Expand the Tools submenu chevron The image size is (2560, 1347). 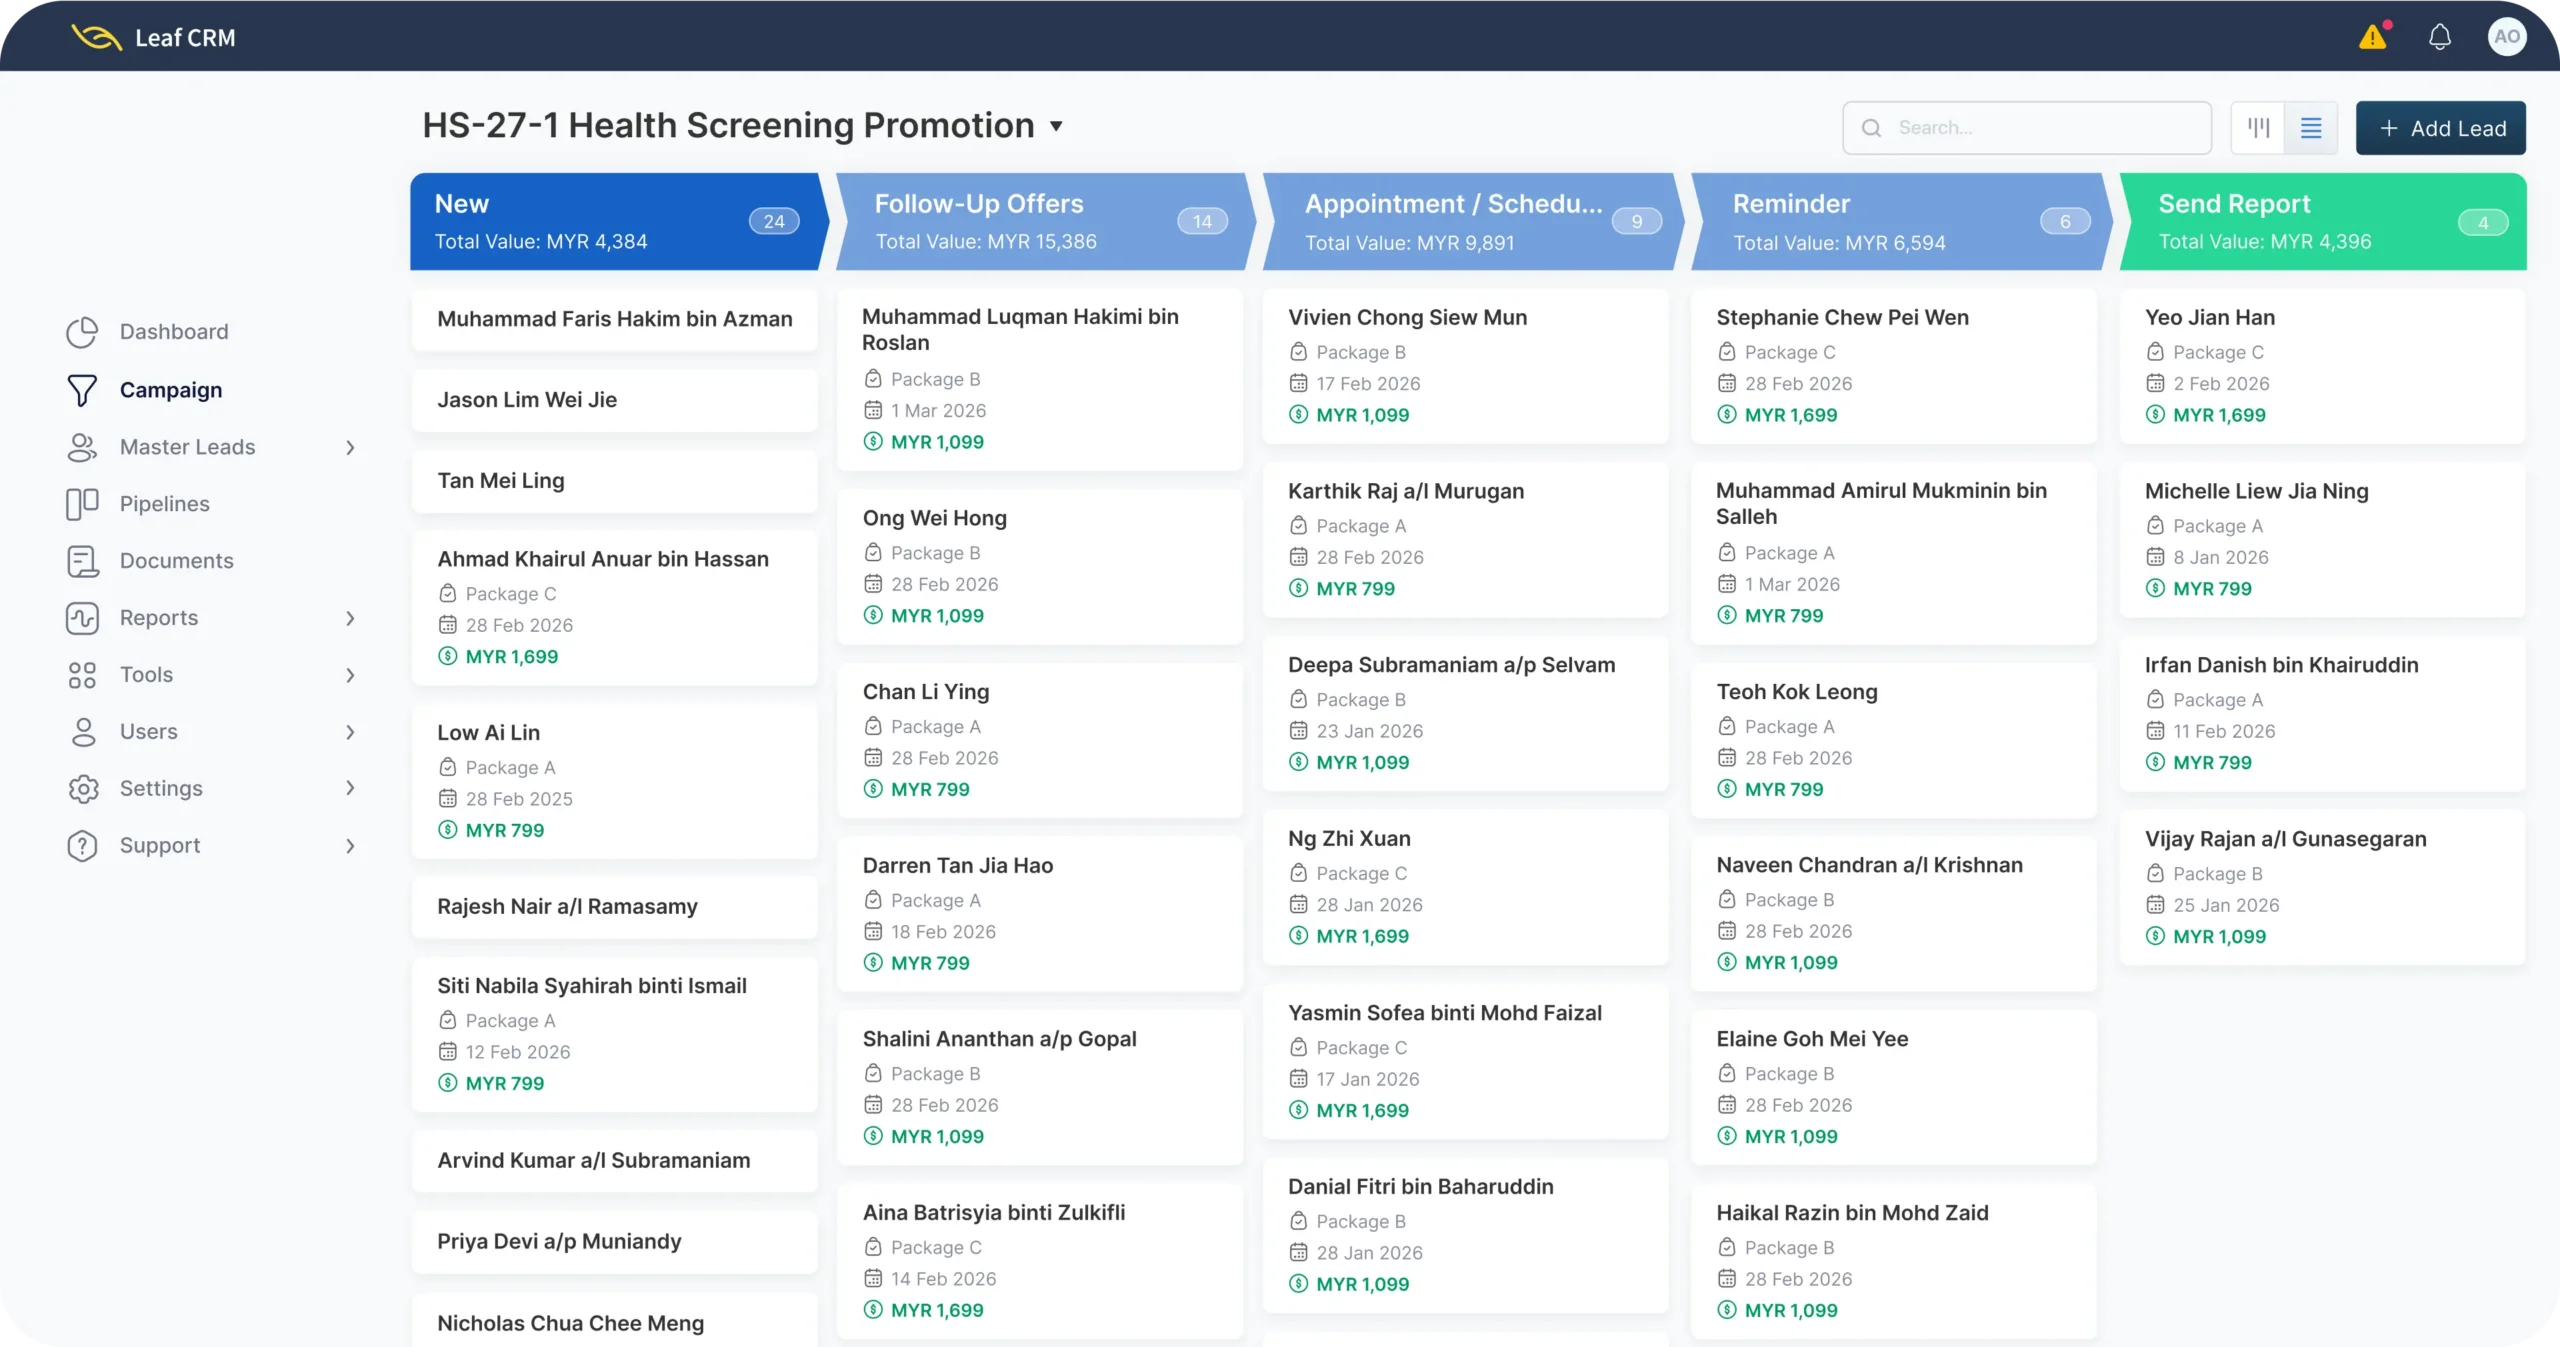tap(350, 675)
